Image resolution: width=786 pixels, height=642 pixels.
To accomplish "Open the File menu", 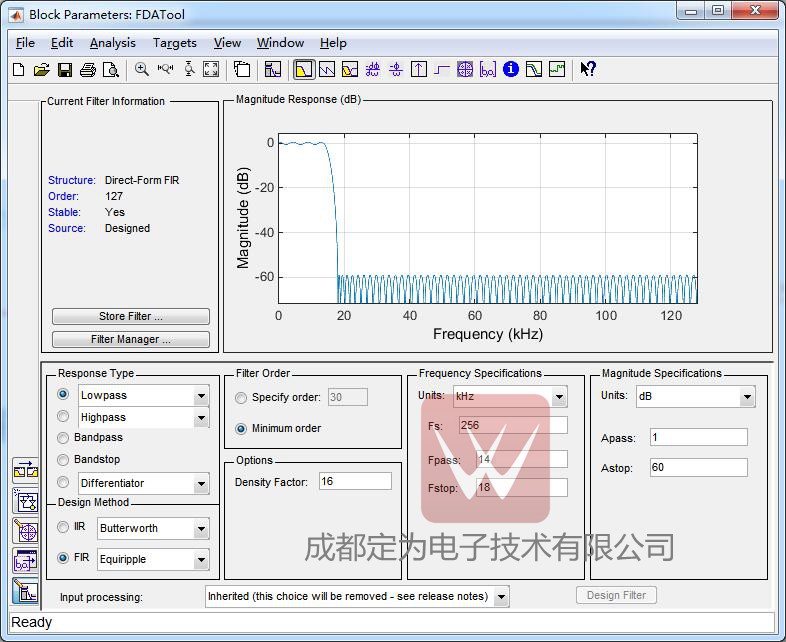I will coord(25,43).
